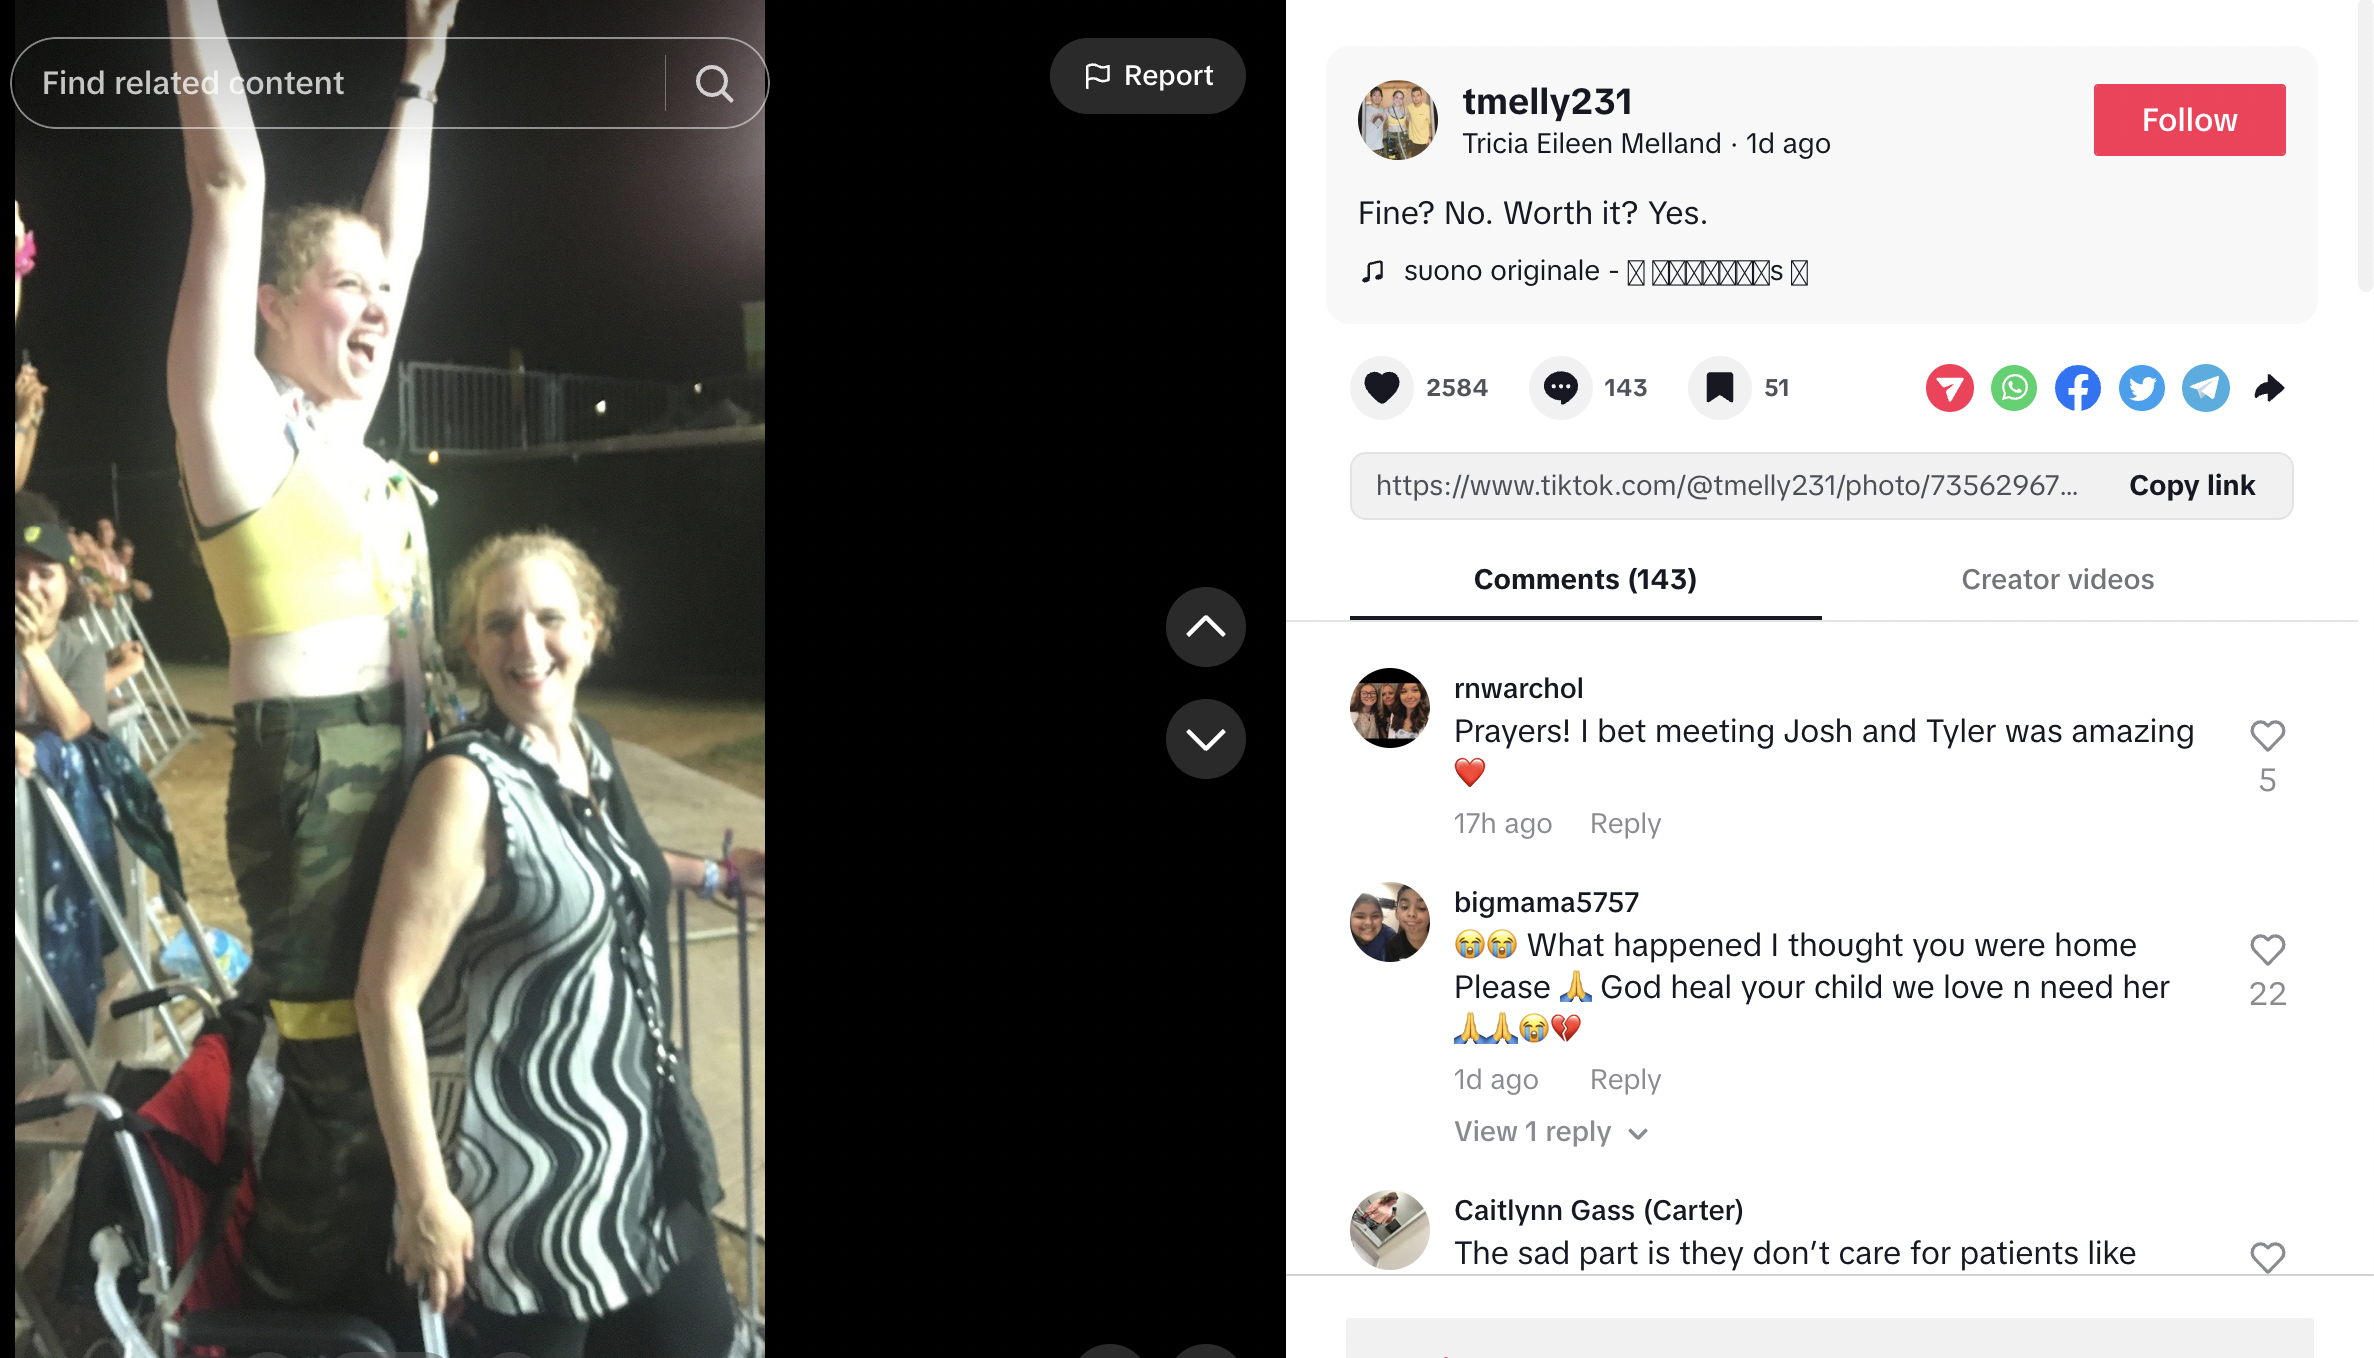Click the Find related content field
2374x1358 pixels.
coord(340,83)
